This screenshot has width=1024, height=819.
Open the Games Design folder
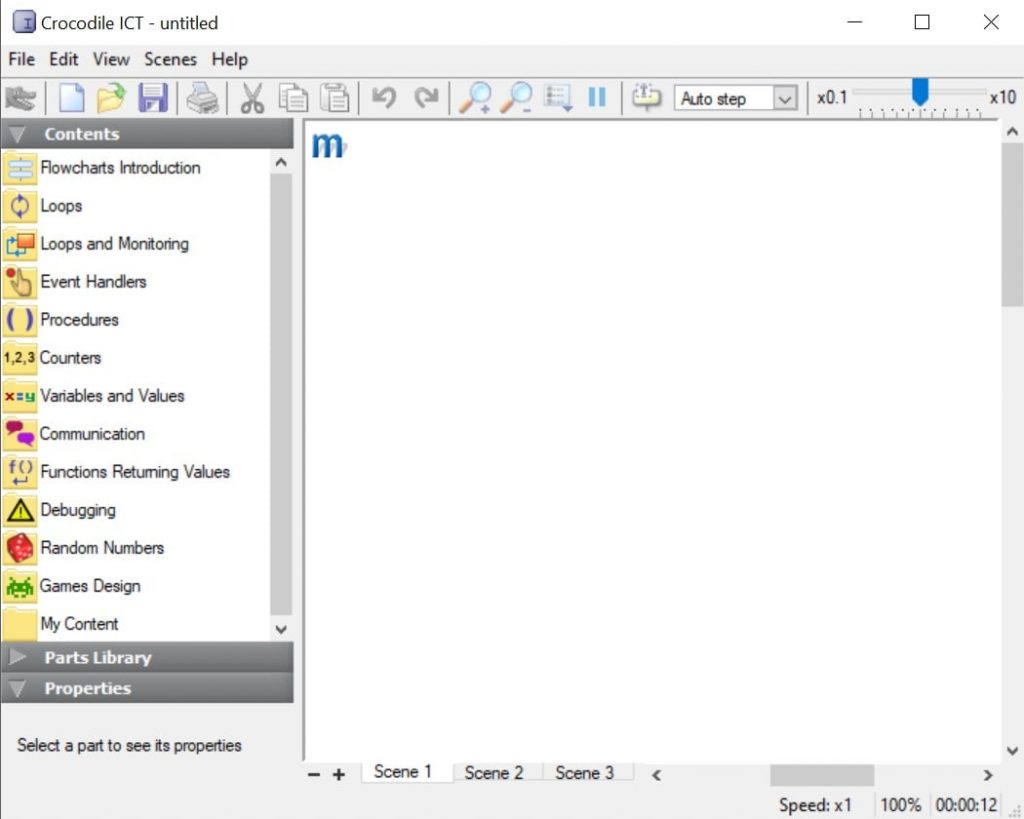tap(90, 586)
